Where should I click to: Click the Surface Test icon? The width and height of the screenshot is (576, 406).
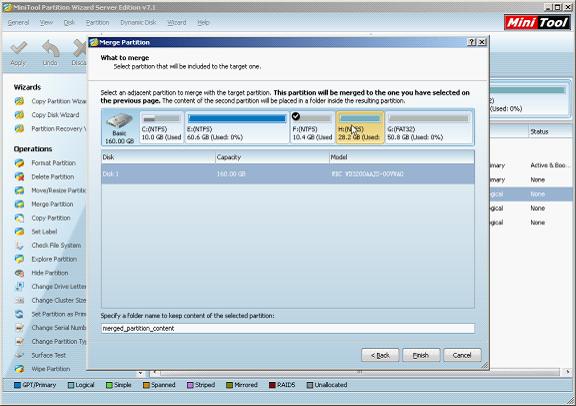pos(19,355)
